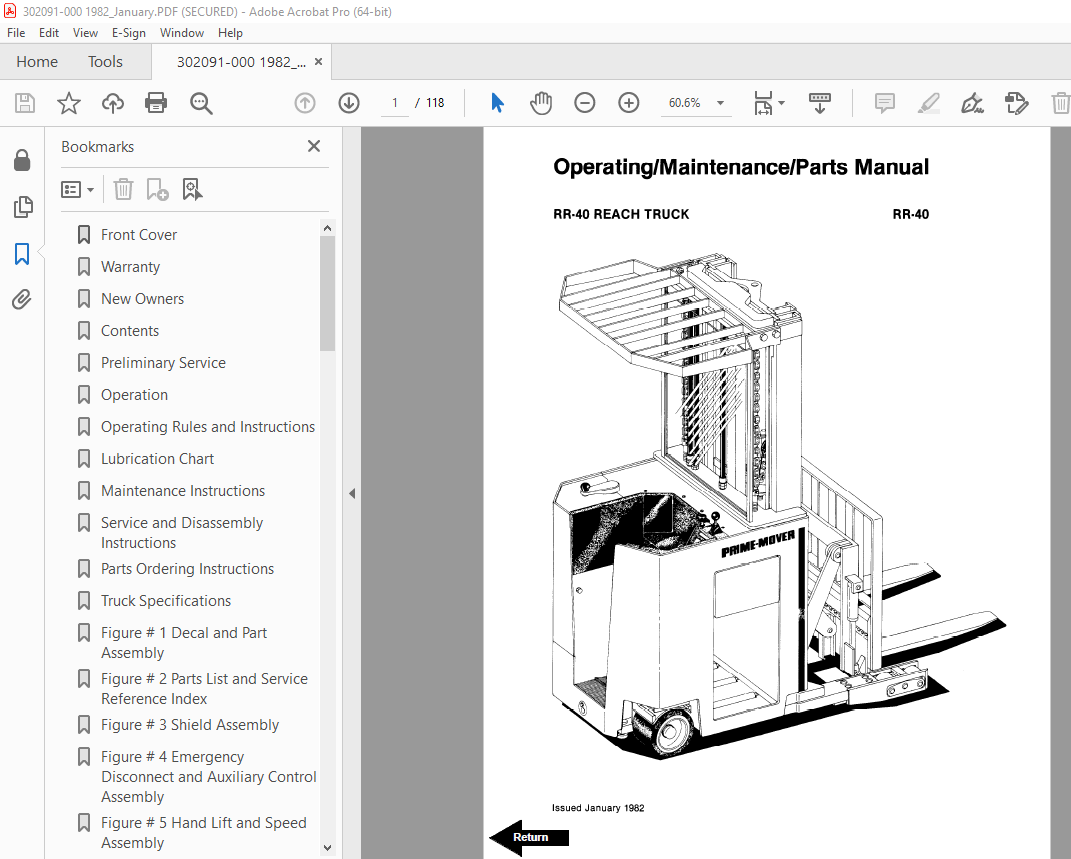1071x859 pixels.
Task: Open the E-Sign menu
Action: [x=128, y=33]
